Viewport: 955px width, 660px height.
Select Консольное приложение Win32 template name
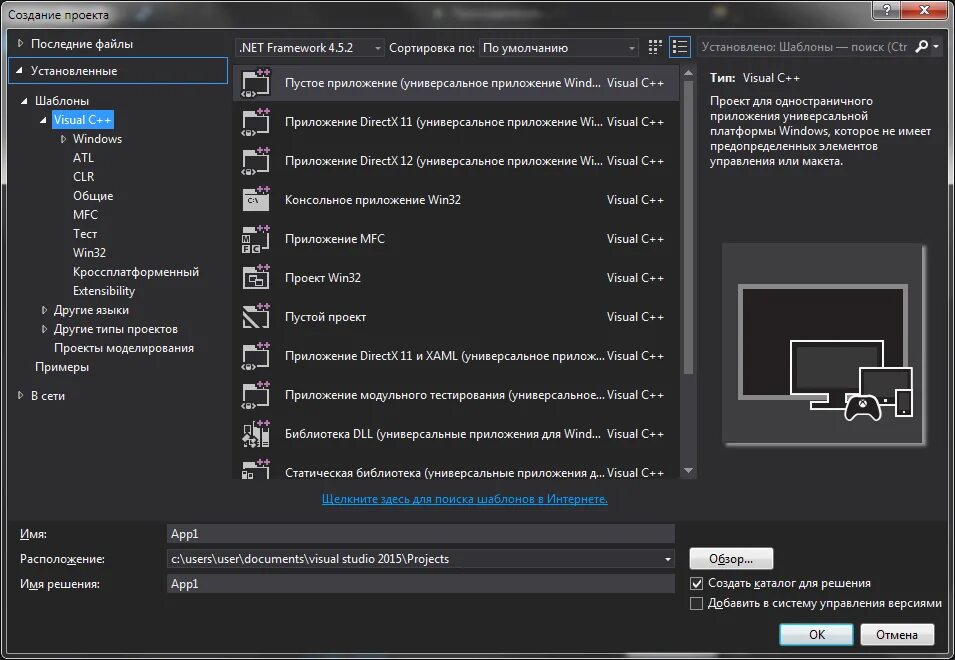(x=373, y=200)
